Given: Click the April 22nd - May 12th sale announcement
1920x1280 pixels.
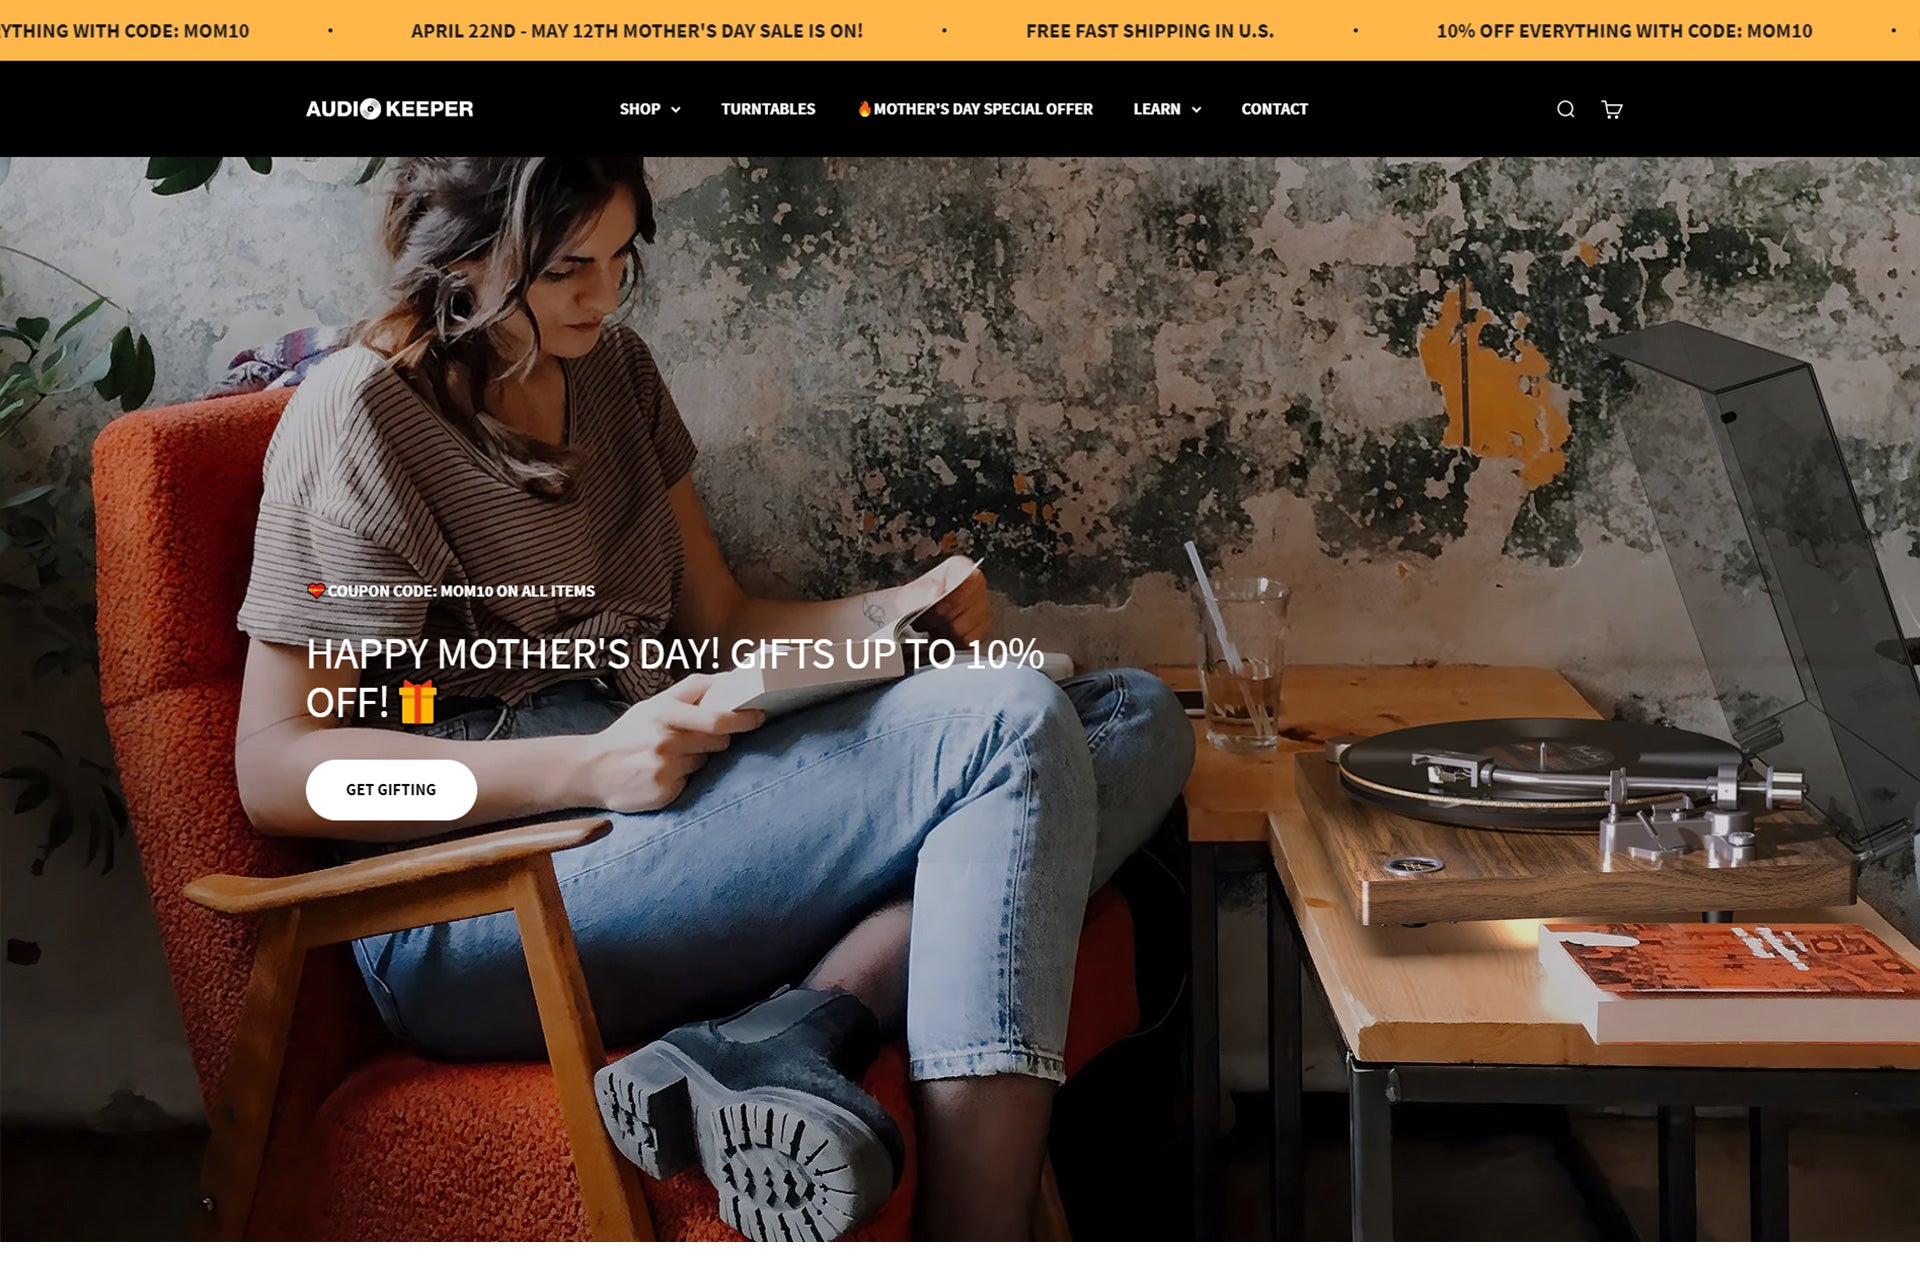Looking at the screenshot, I should (x=637, y=31).
